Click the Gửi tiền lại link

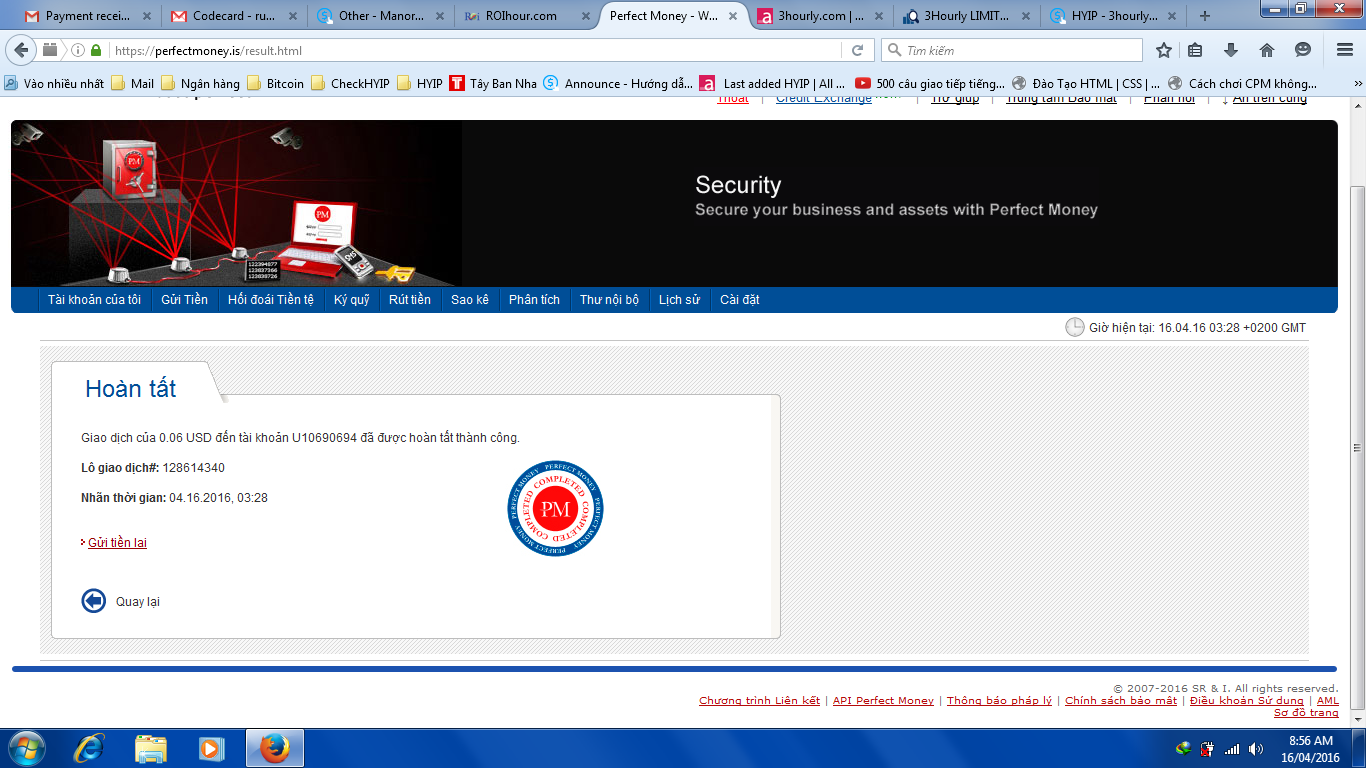(x=117, y=543)
